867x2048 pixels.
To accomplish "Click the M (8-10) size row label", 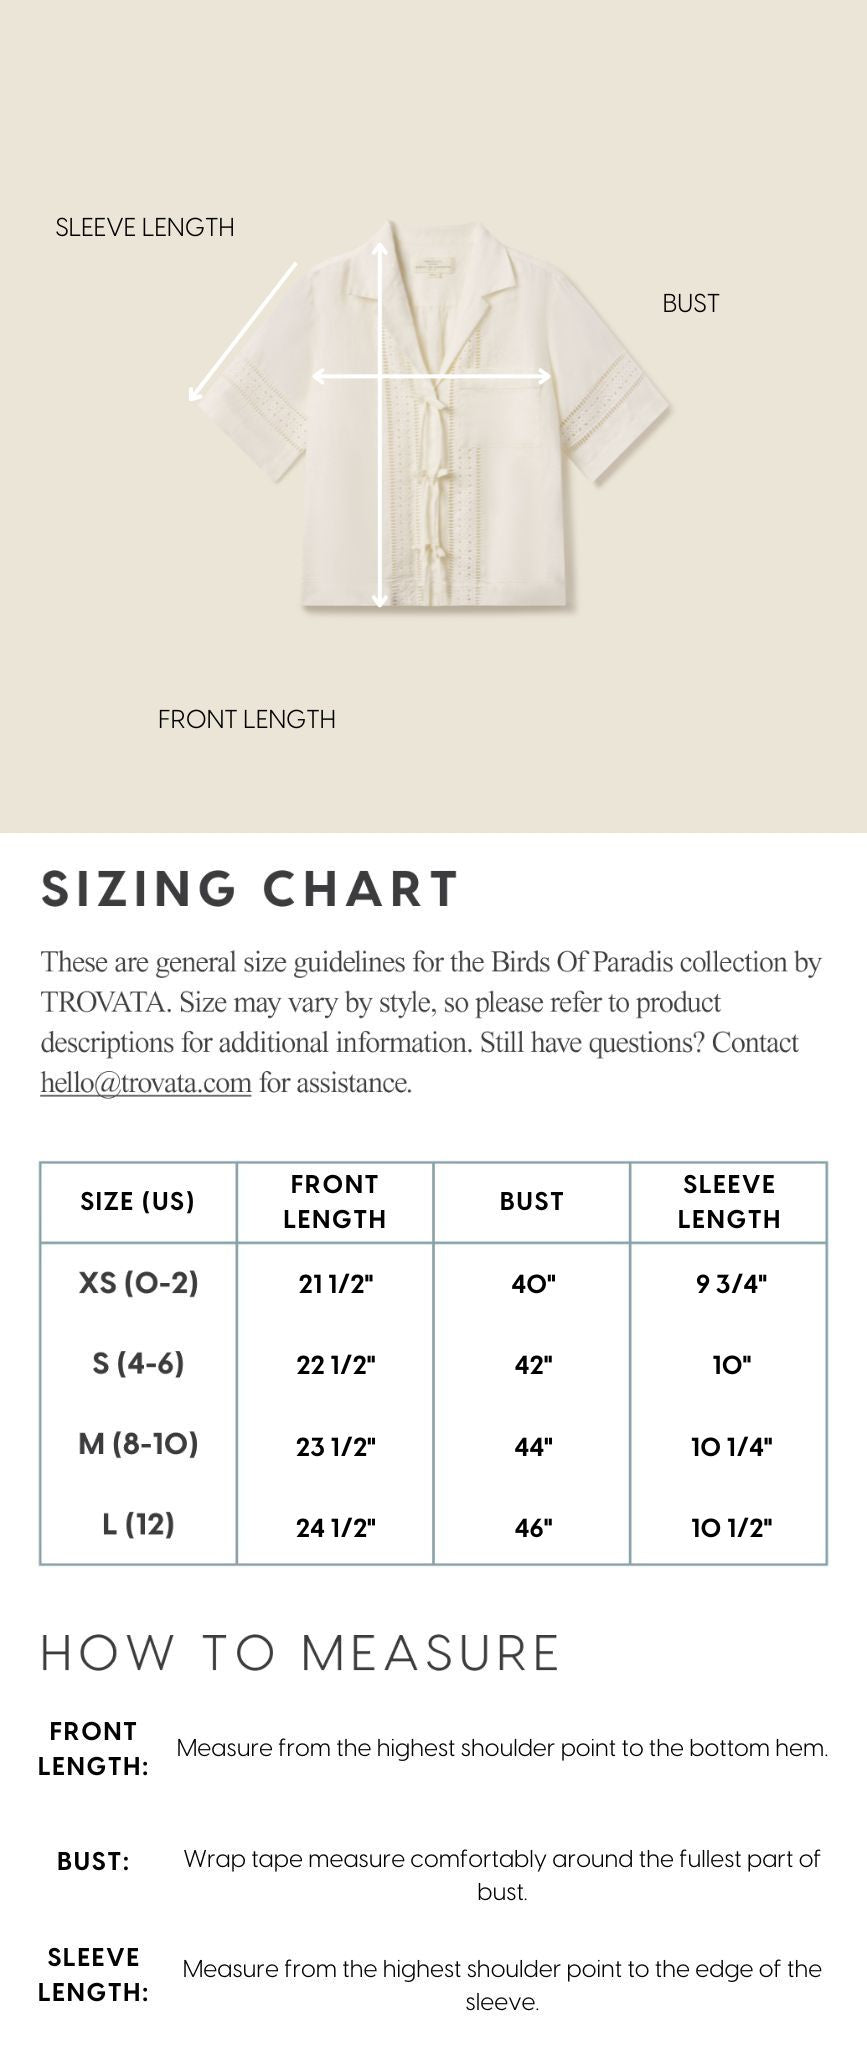I will point(138,1445).
